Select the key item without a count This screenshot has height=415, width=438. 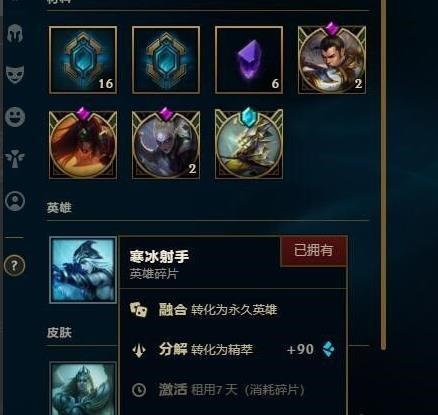click(x=166, y=60)
